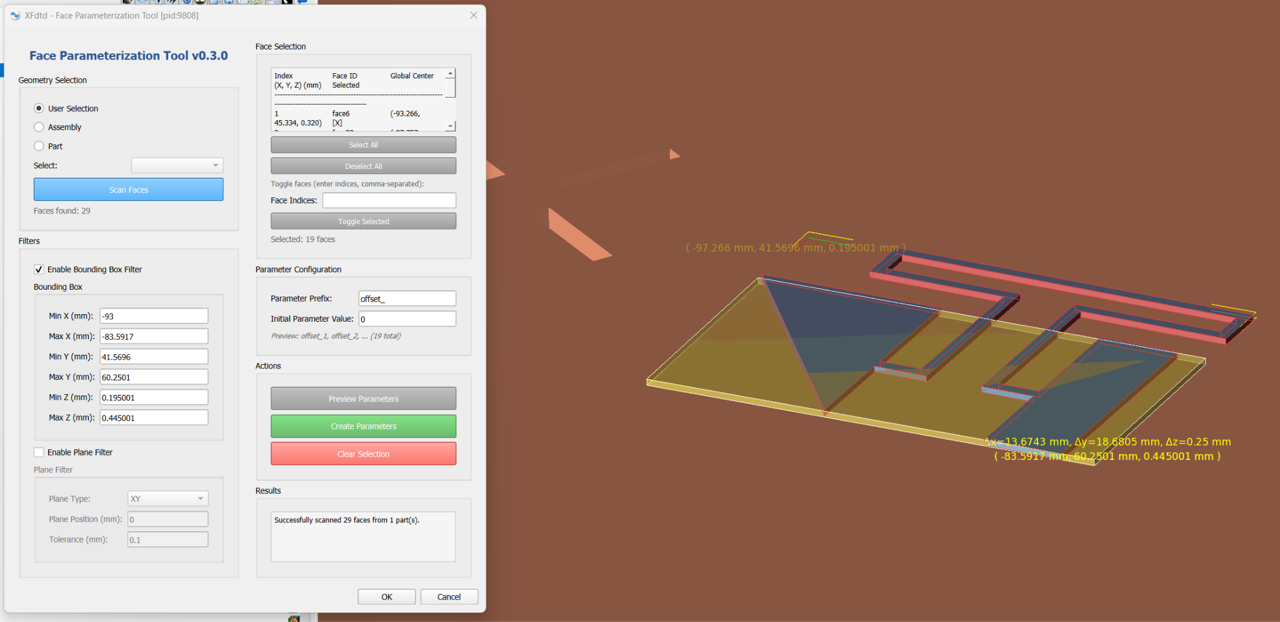Click the 'Faces found: 29' text
The image size is (1280, 622).
point(62,211)
